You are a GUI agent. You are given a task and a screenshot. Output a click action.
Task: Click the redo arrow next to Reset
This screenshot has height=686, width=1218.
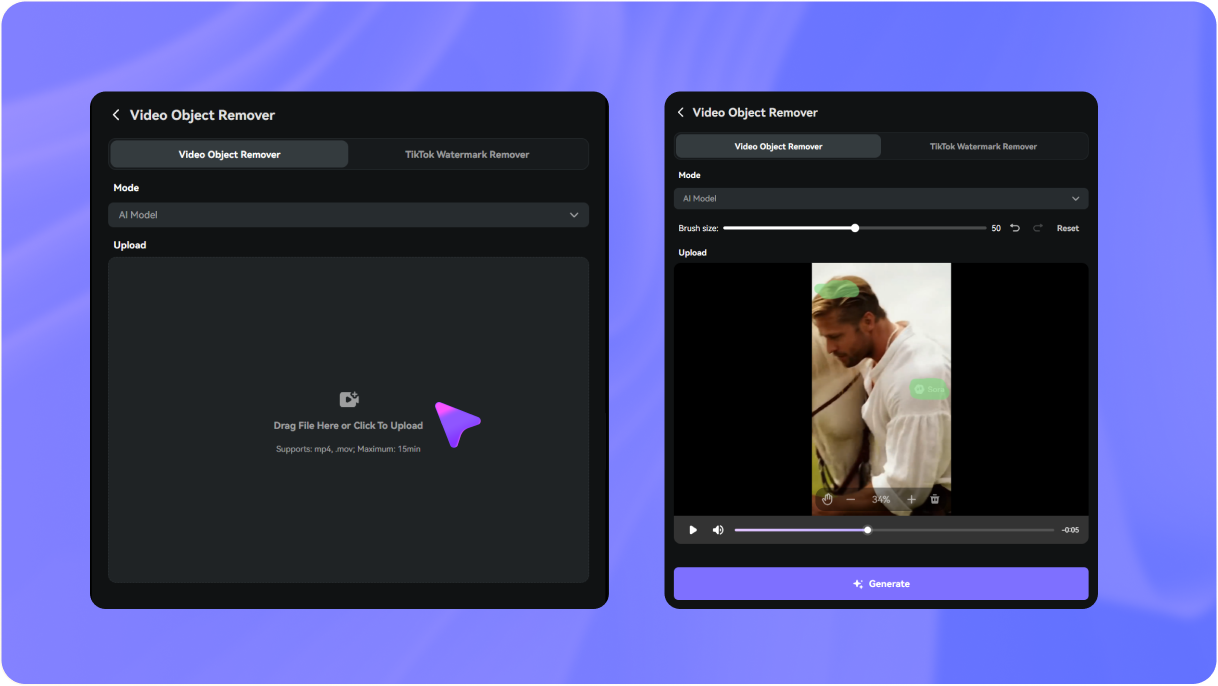[1038, 228]
